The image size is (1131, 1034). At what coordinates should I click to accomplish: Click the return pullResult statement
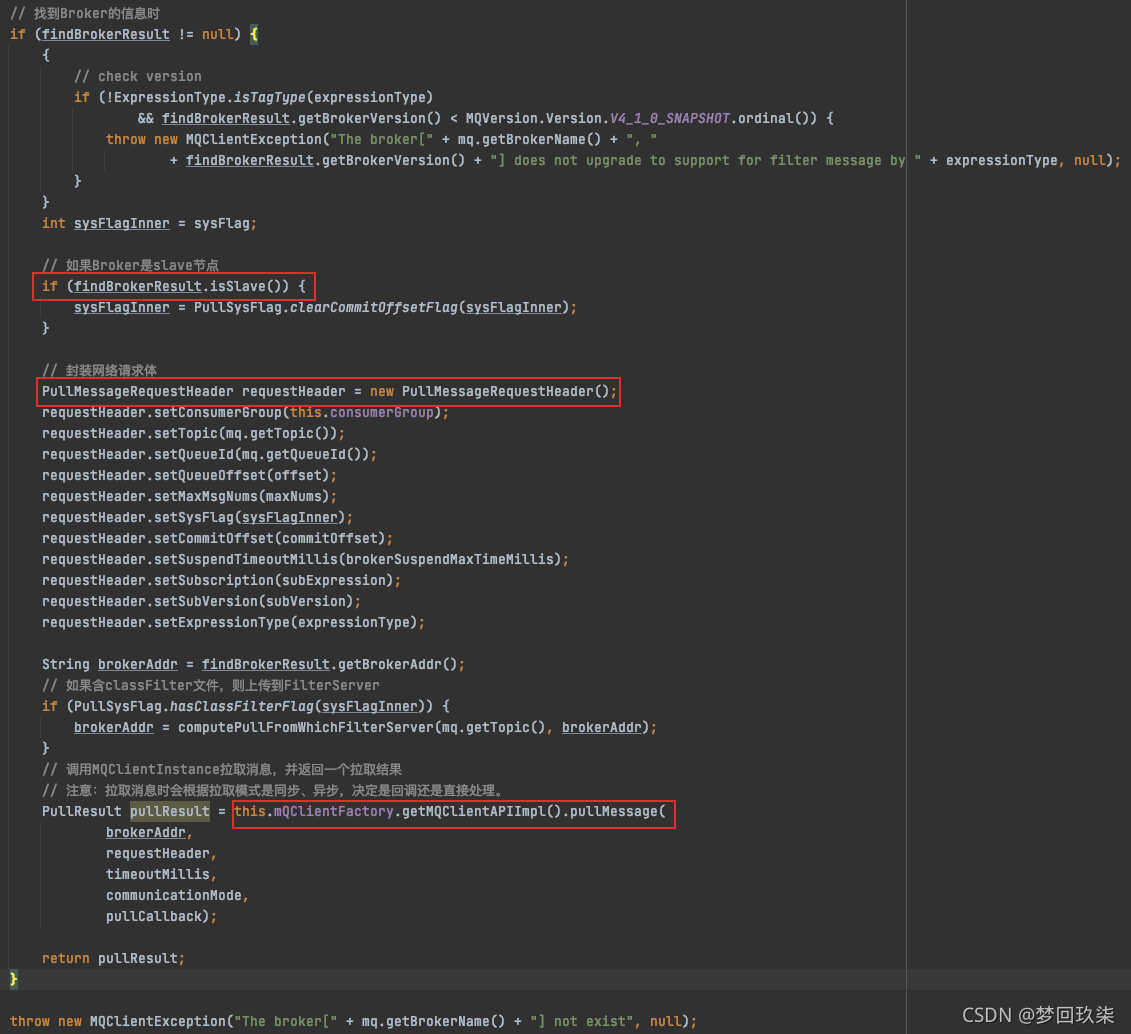coord(113,958)
